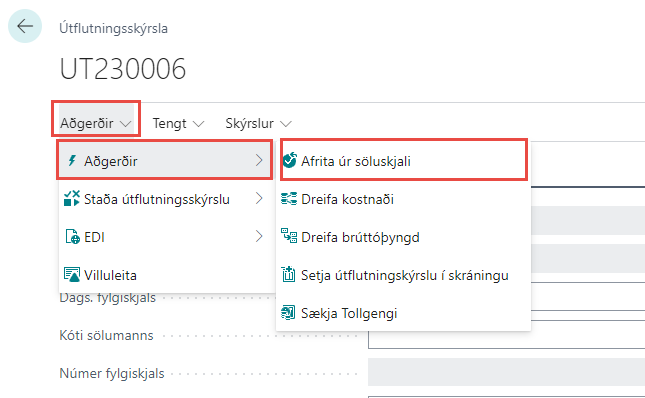The image size is (645, 398).
Task: Click the back arrow button
Action: [25, 26]
